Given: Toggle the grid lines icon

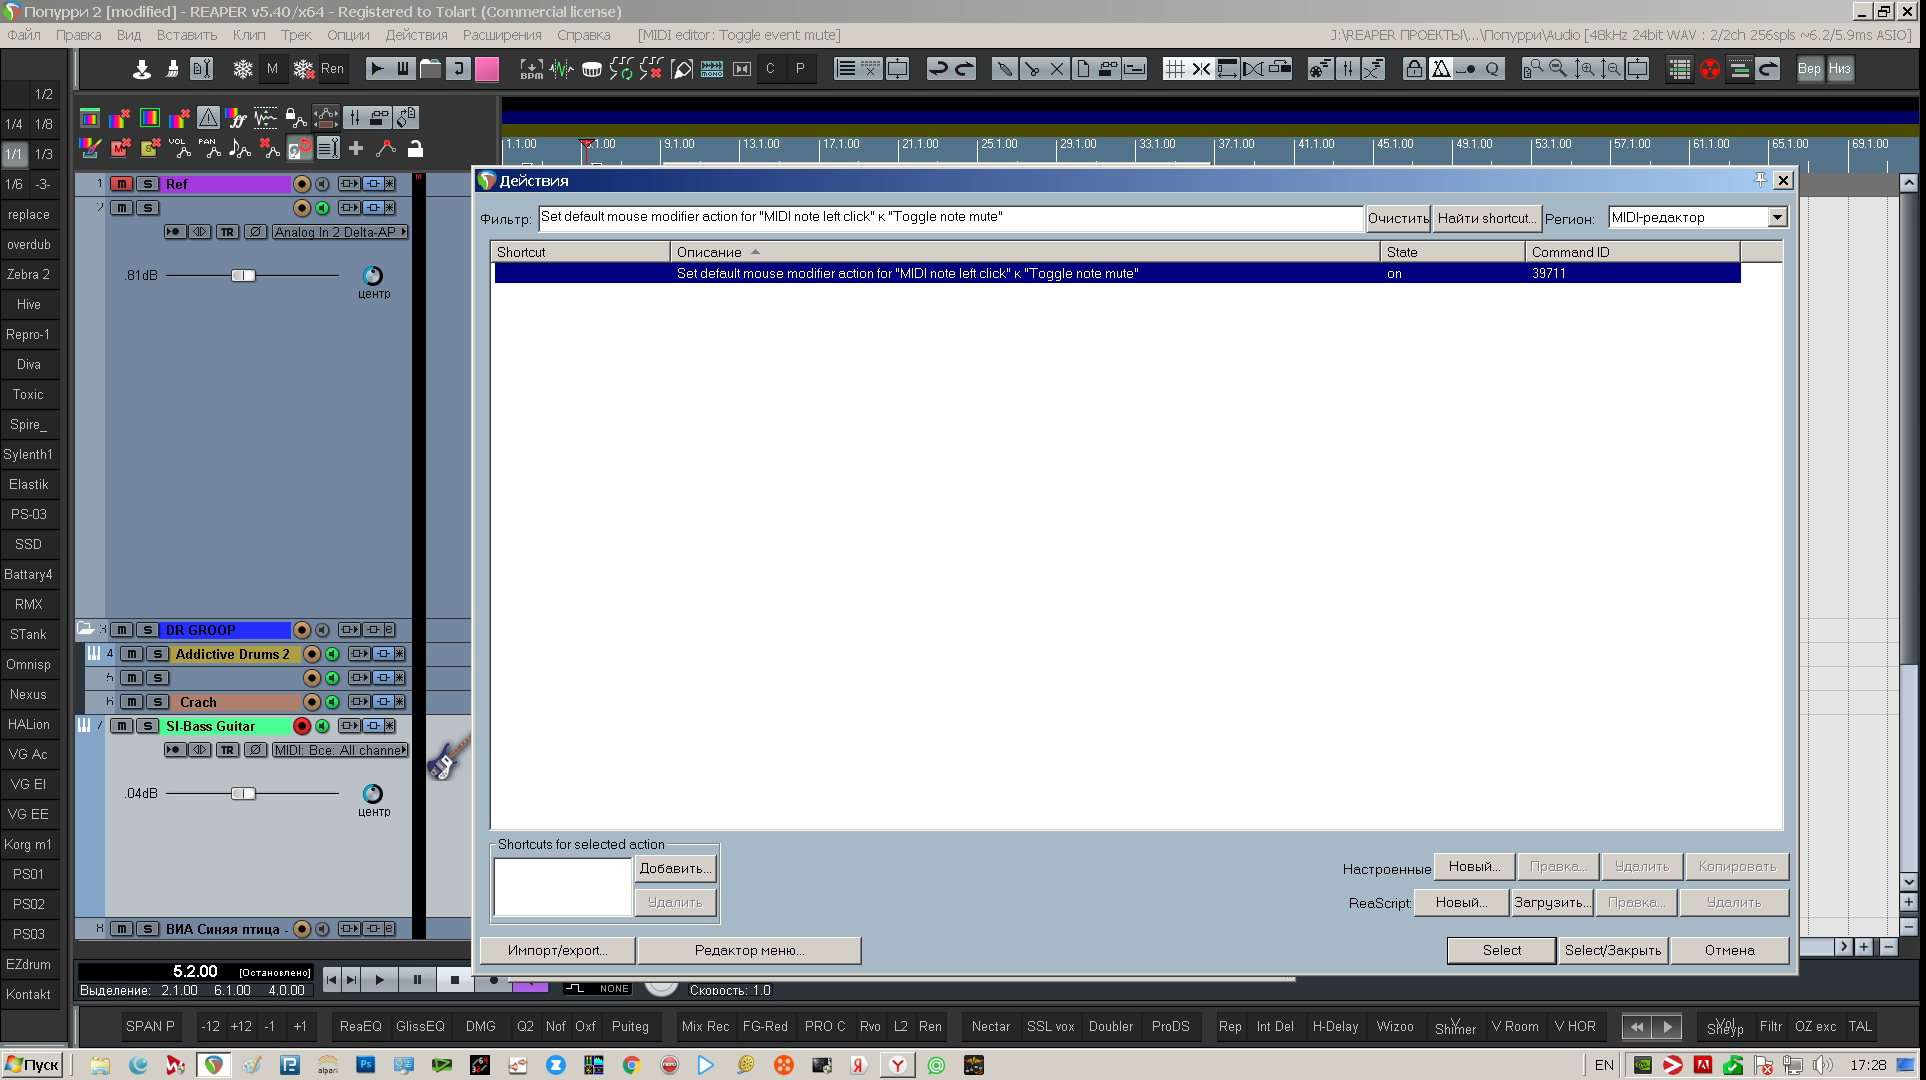Looking at the screenshot, I should tap(1175, 69).
